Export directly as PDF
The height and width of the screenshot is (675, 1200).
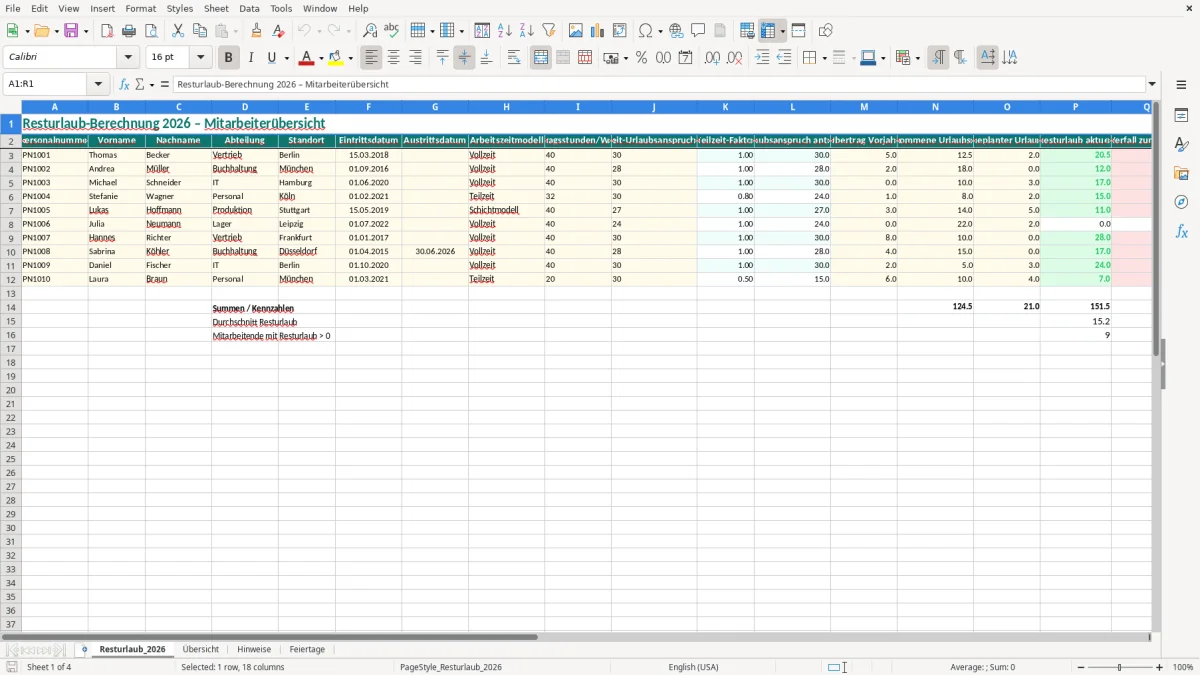pos(107,31)
